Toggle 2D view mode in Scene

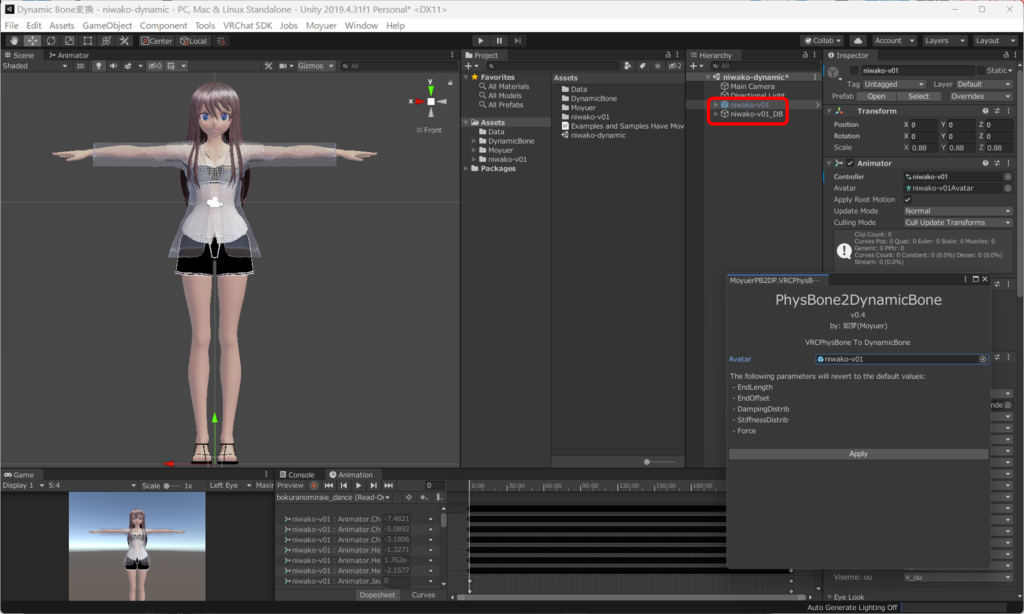click(x=80, y=66)
